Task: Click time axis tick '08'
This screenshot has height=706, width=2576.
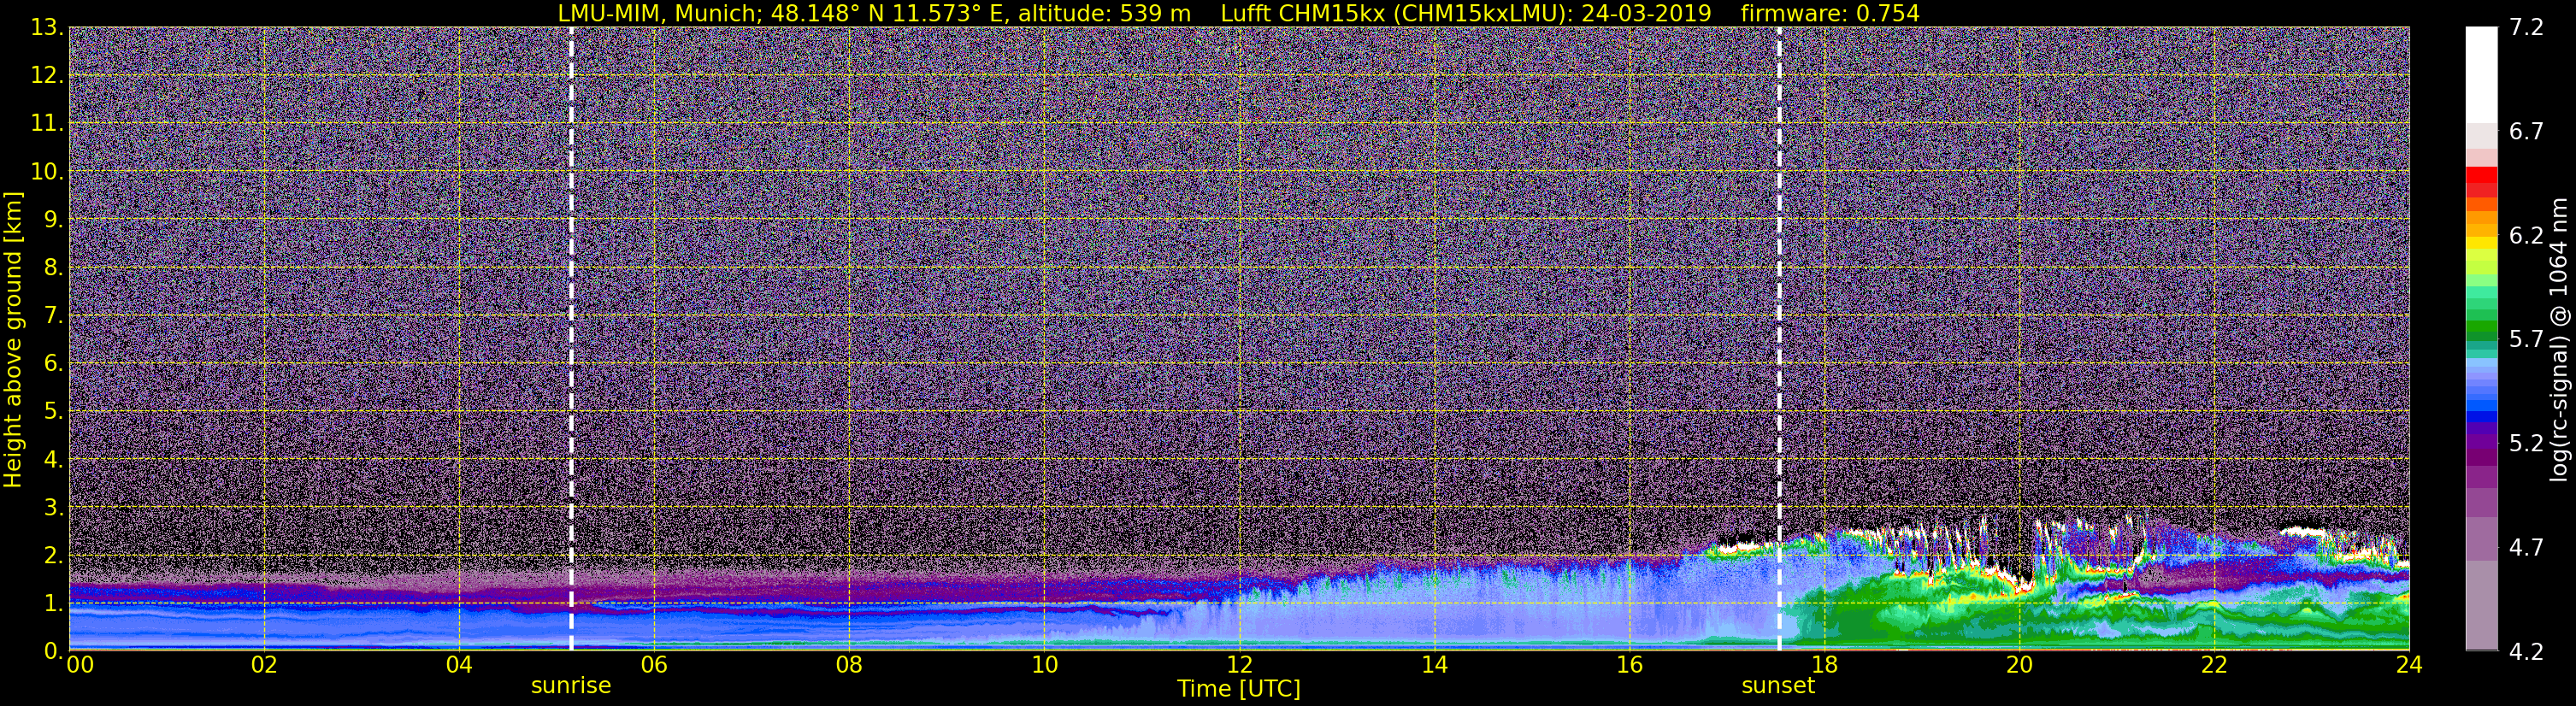Action: (x=849, y=665)
